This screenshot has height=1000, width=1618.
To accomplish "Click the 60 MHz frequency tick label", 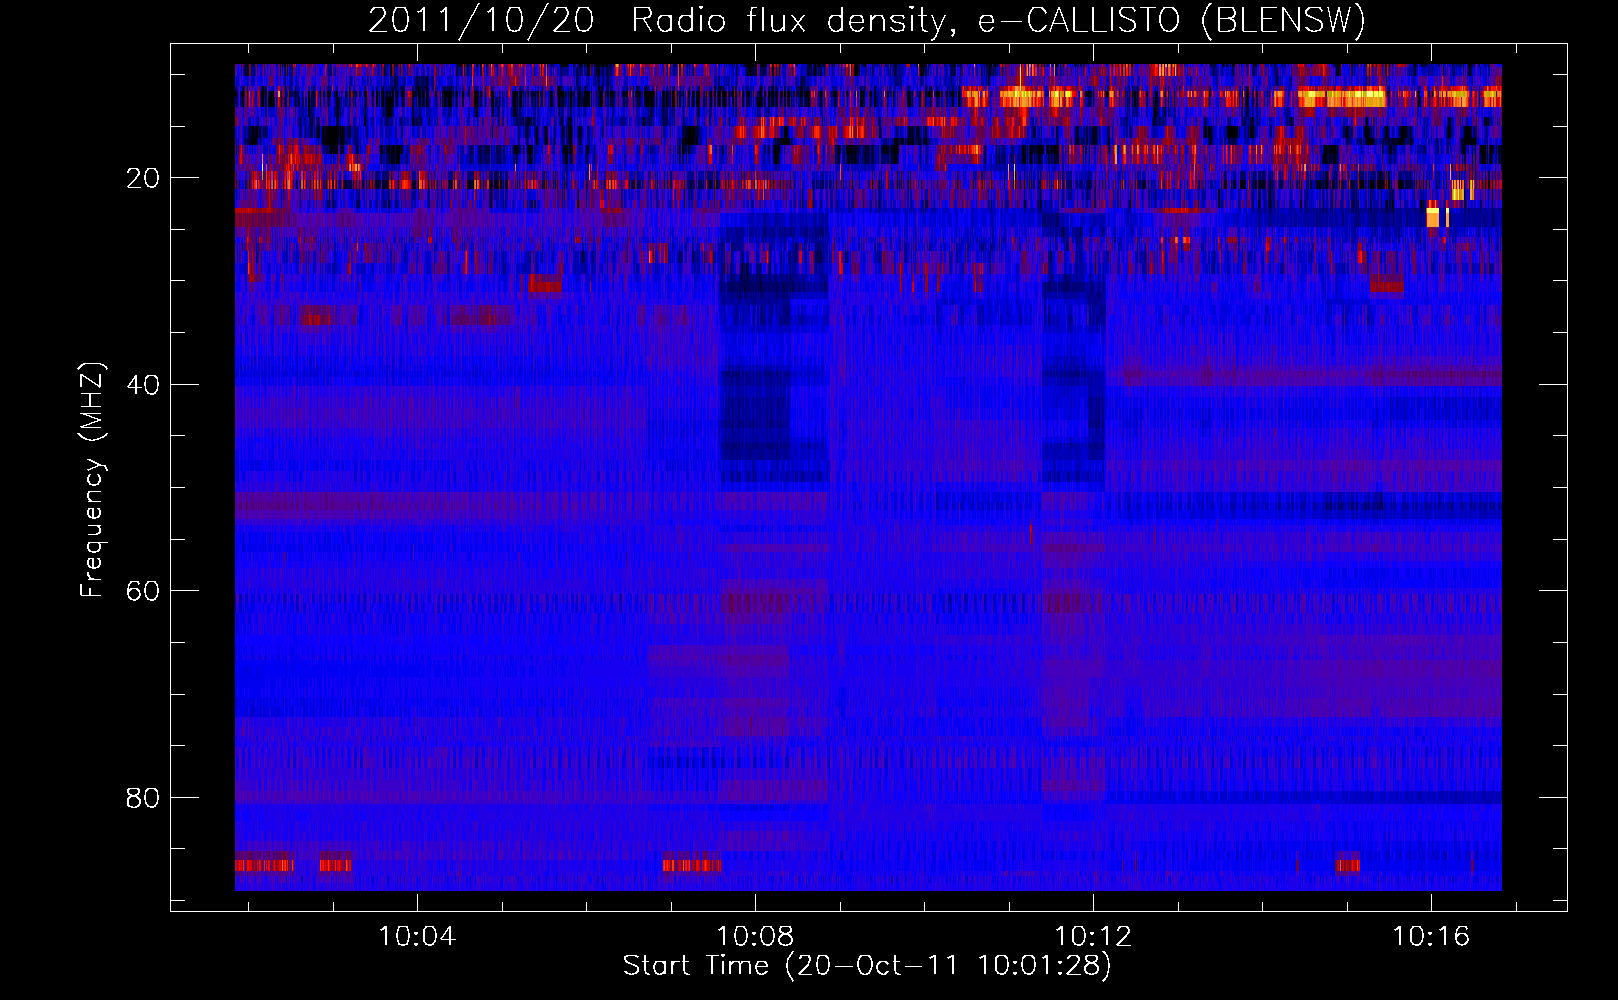I will pos(143,591).
